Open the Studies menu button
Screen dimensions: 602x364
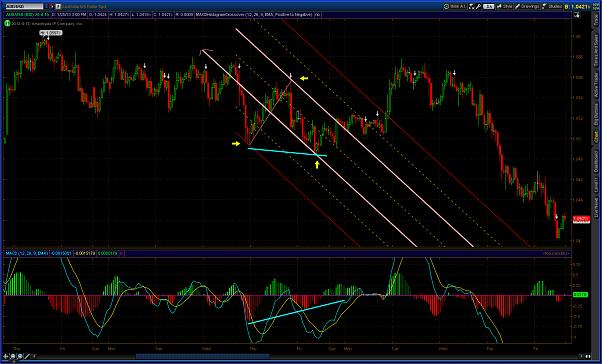click(x=552, y=7)
